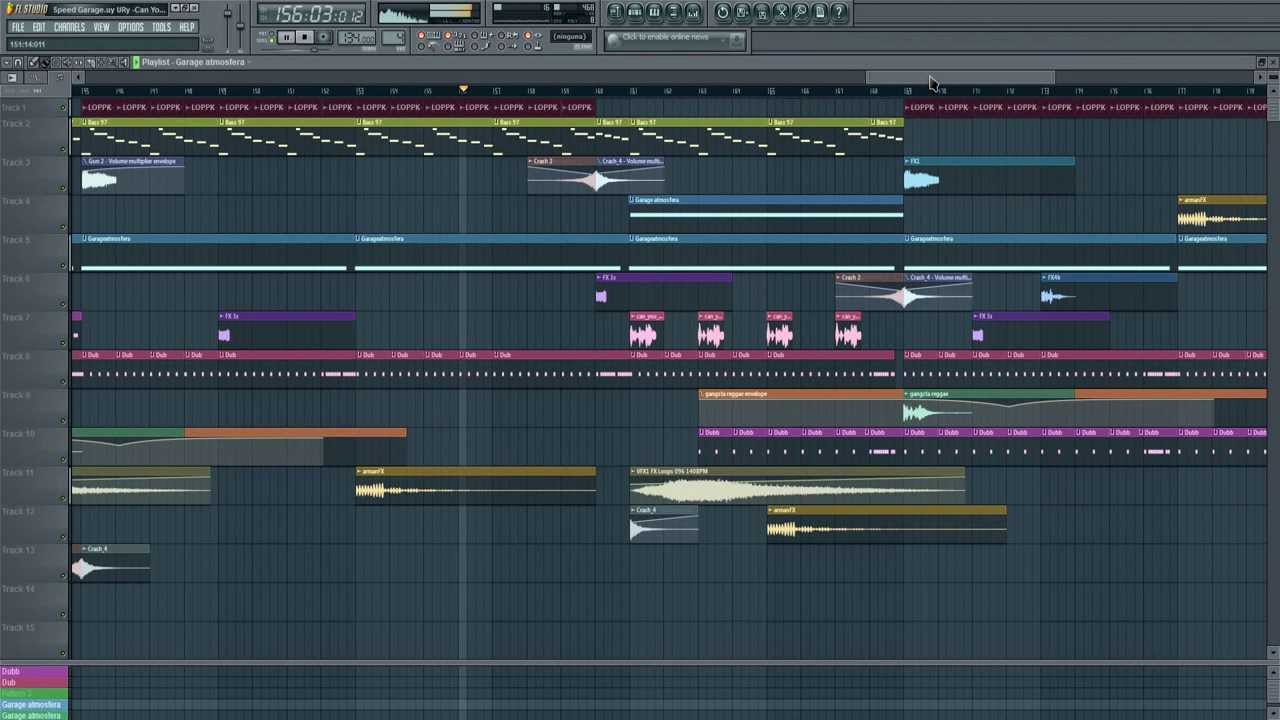The width and height of the screenshot is (1280, 720).
Task: Mute Track 2 using its small dot
Action: point(62,148)
